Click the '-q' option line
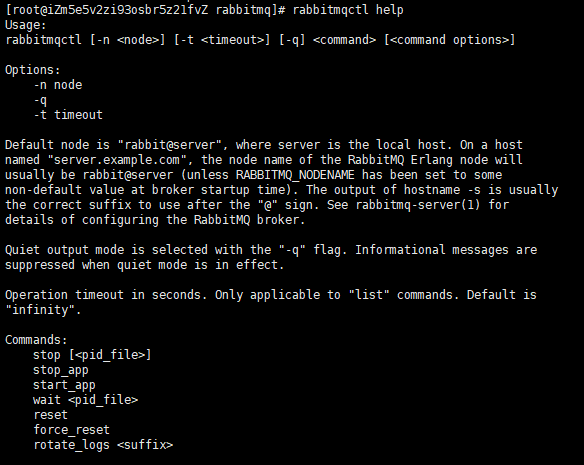 tap(40, 100)
